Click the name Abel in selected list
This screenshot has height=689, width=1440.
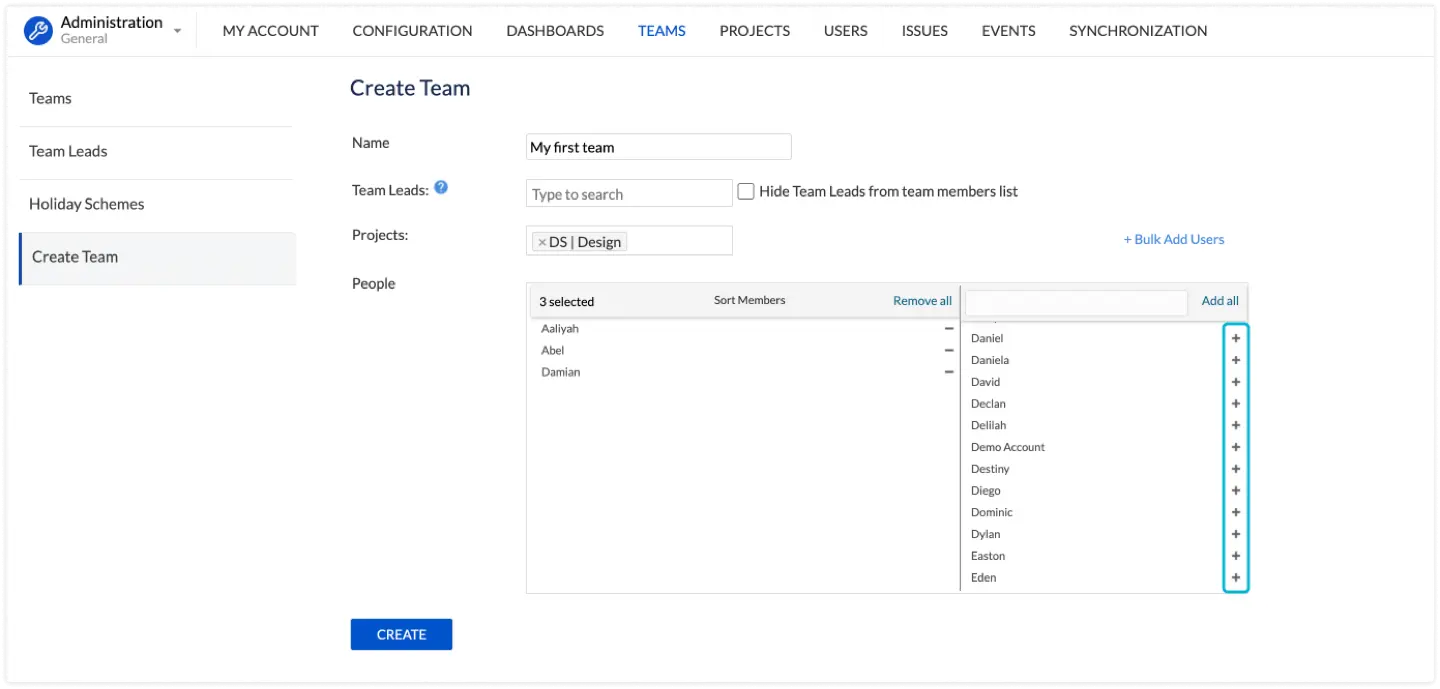[553, 351]
